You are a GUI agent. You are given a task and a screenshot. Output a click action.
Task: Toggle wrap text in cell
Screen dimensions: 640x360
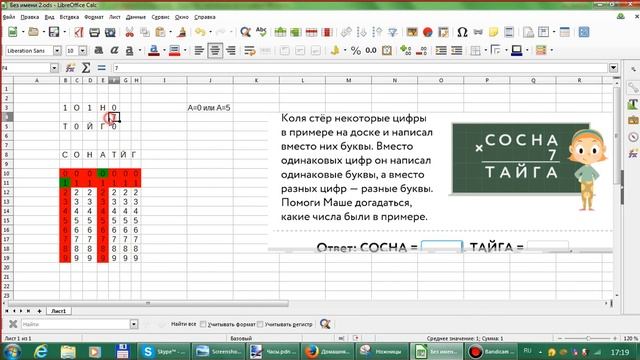click(x=249, y=50)
